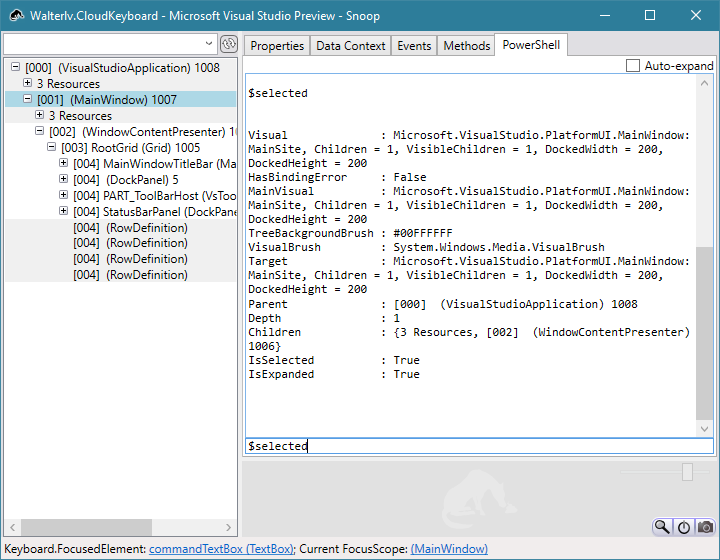Select the [004] StatusBarPanel row
Screen dimensions: 720x560
point(154,212)
